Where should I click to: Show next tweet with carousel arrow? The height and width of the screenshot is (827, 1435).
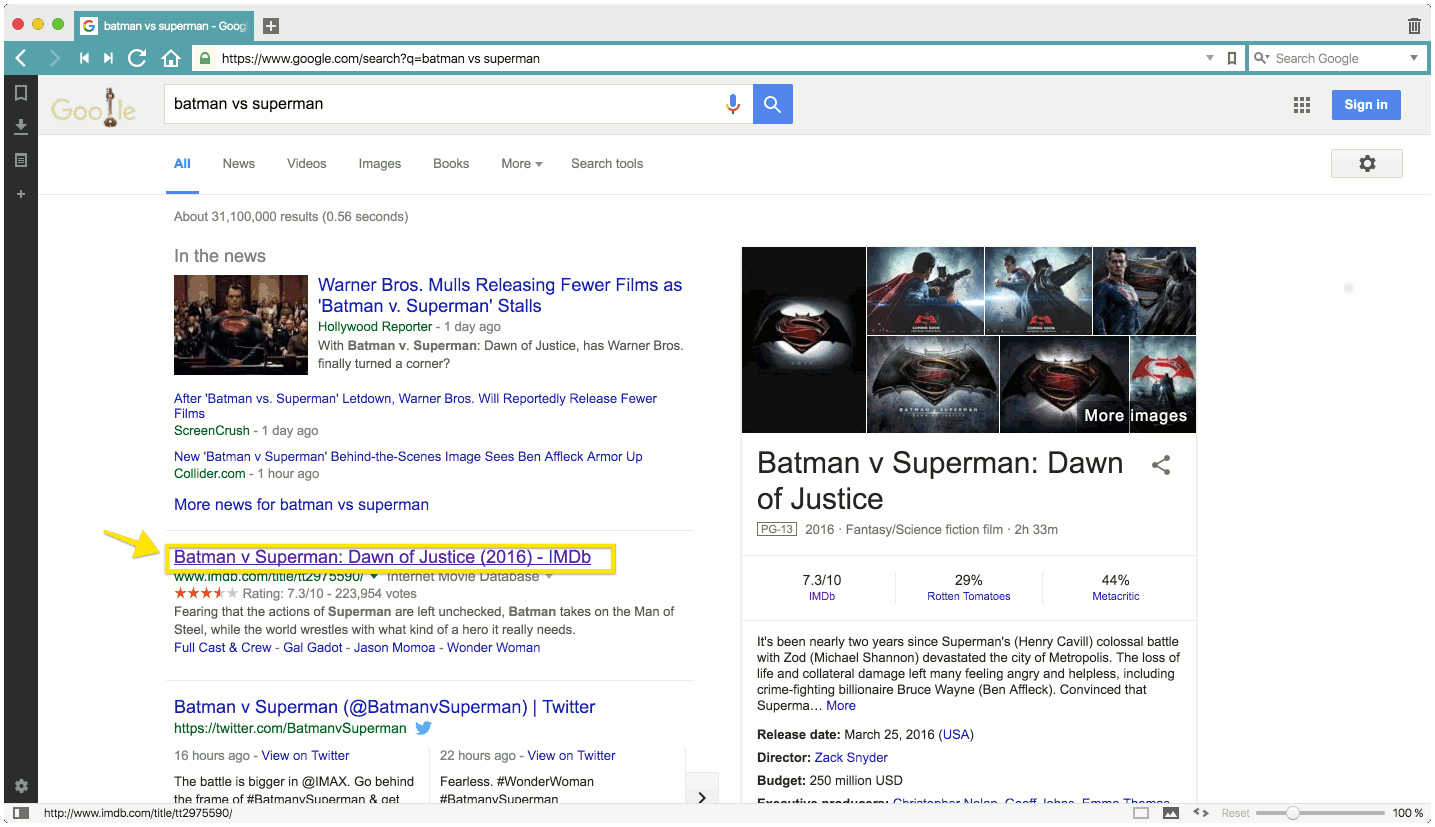click(701, 797)
